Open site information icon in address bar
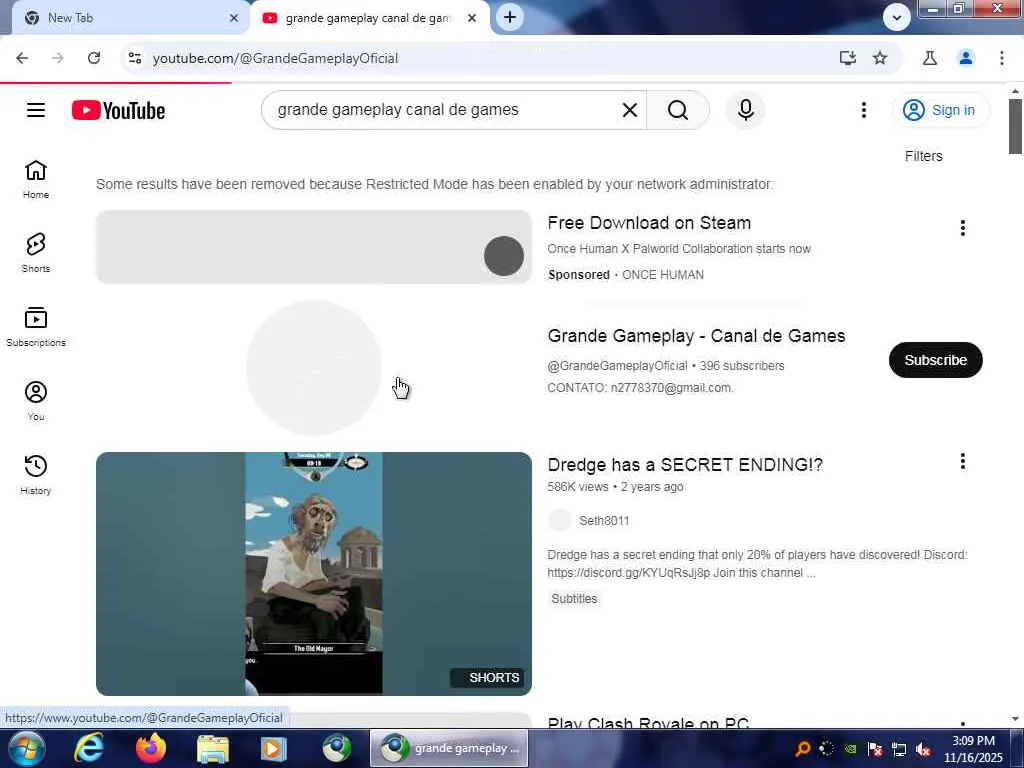1024x768 pixels. (x=135, y=58)
